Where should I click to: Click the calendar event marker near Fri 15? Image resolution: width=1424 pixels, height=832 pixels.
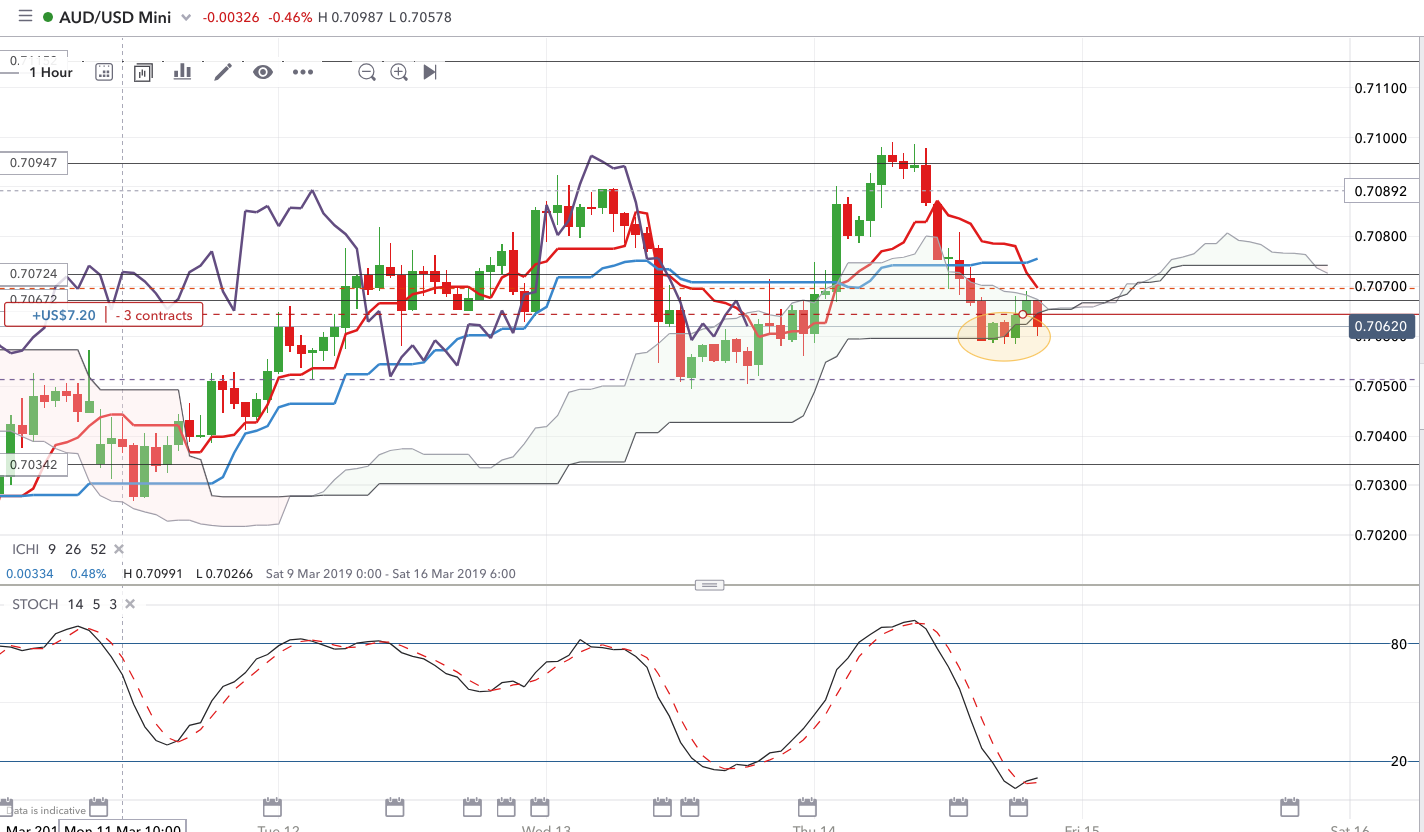click(1018, 806)
